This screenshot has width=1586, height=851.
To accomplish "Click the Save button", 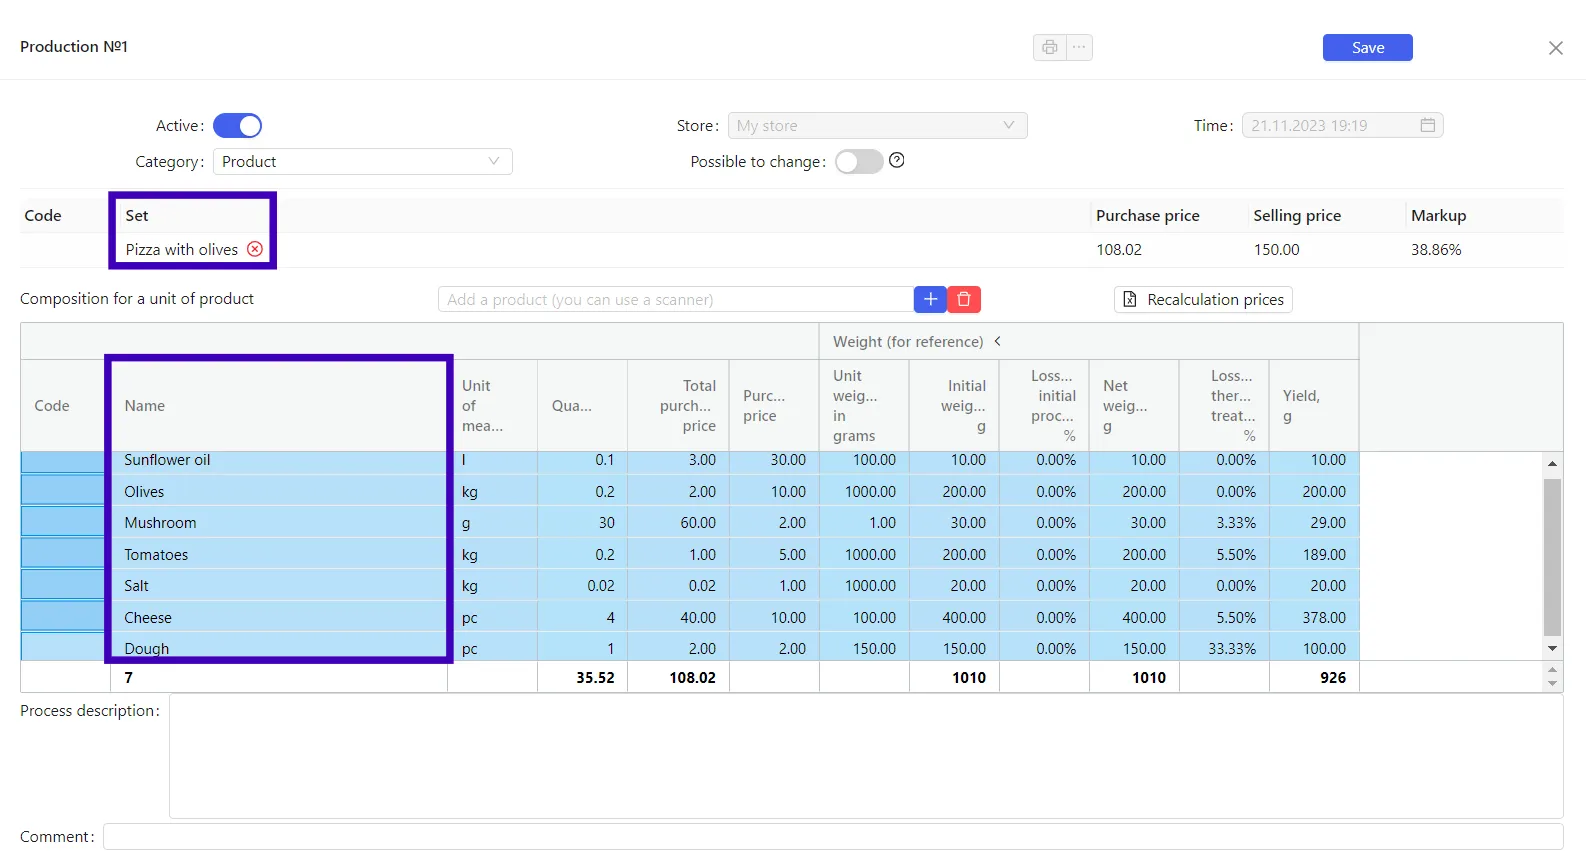I will click(1367, 47).
